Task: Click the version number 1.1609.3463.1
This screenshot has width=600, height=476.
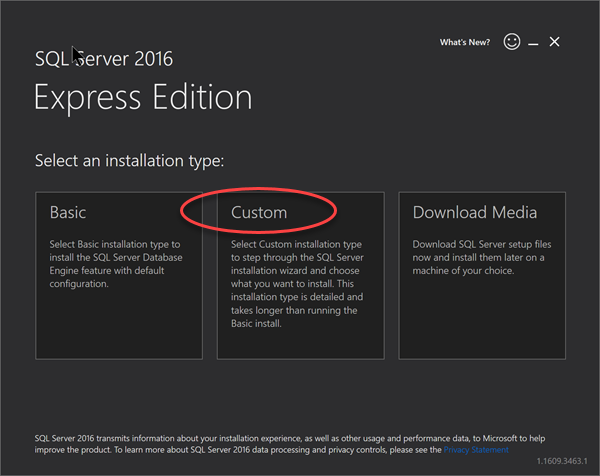Action: tap(562, 461)
